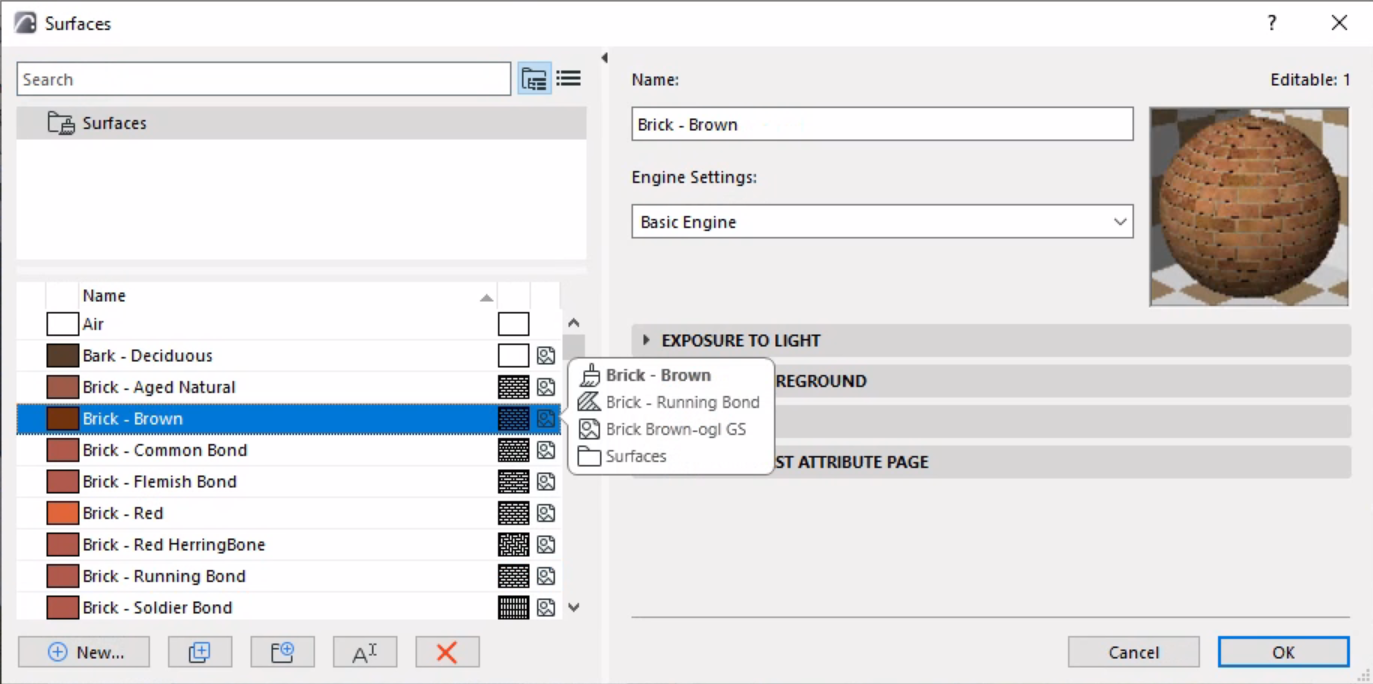The image size is (1373, 684).
Task: Click the Brick - Red color swatch
Action: tap(62, 513)
